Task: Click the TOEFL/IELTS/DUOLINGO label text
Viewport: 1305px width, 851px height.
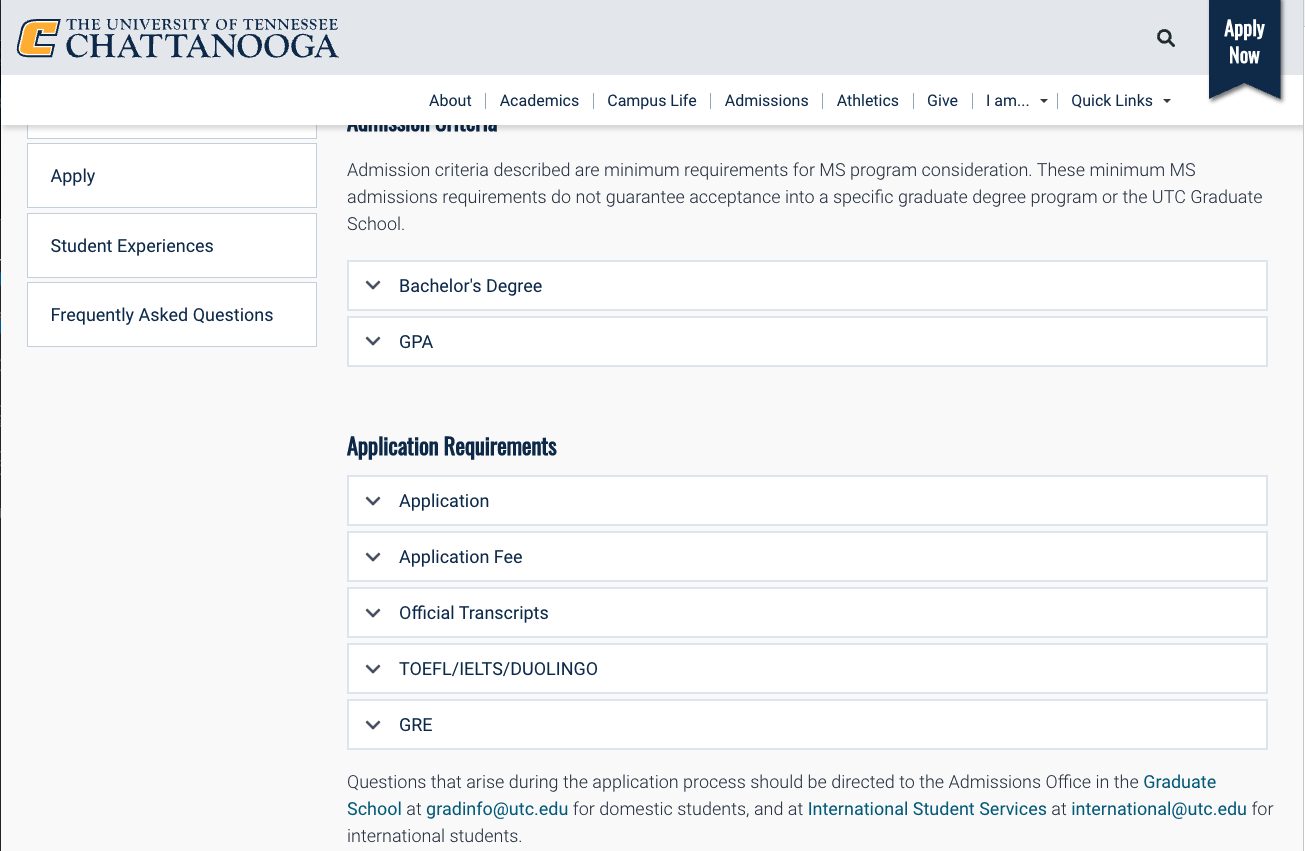Action: [x=498, y=669]
